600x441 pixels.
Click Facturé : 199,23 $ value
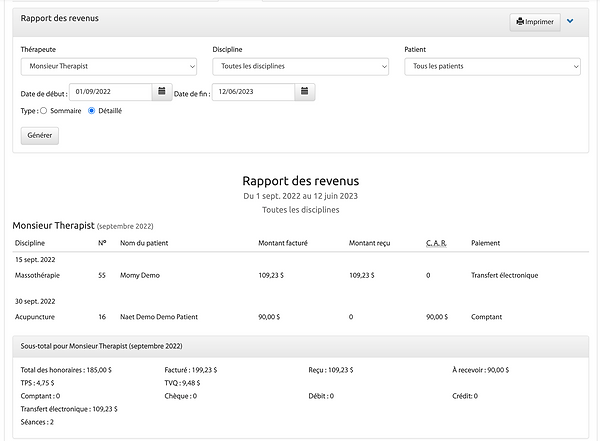click(x=191, y=370)
